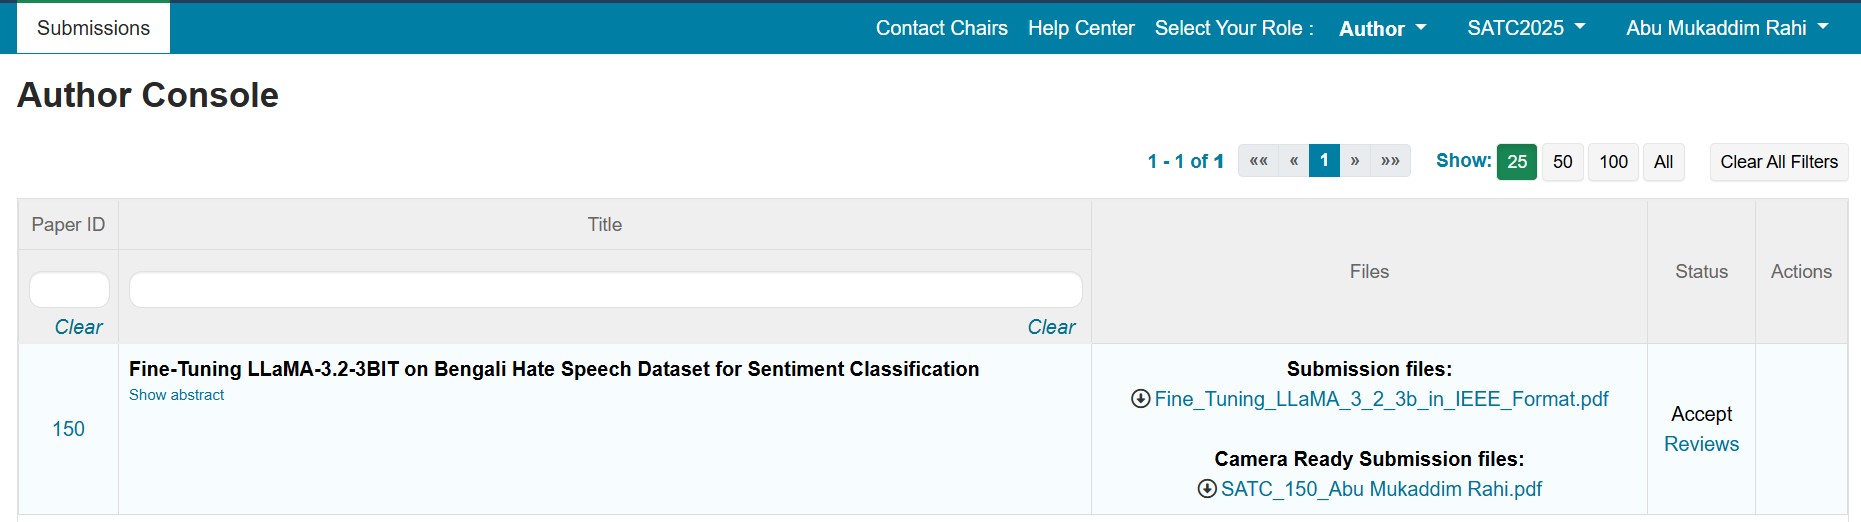Show 100 items per page
The width and height of the screenshot is (1861, 522).
pos(1613,162)
